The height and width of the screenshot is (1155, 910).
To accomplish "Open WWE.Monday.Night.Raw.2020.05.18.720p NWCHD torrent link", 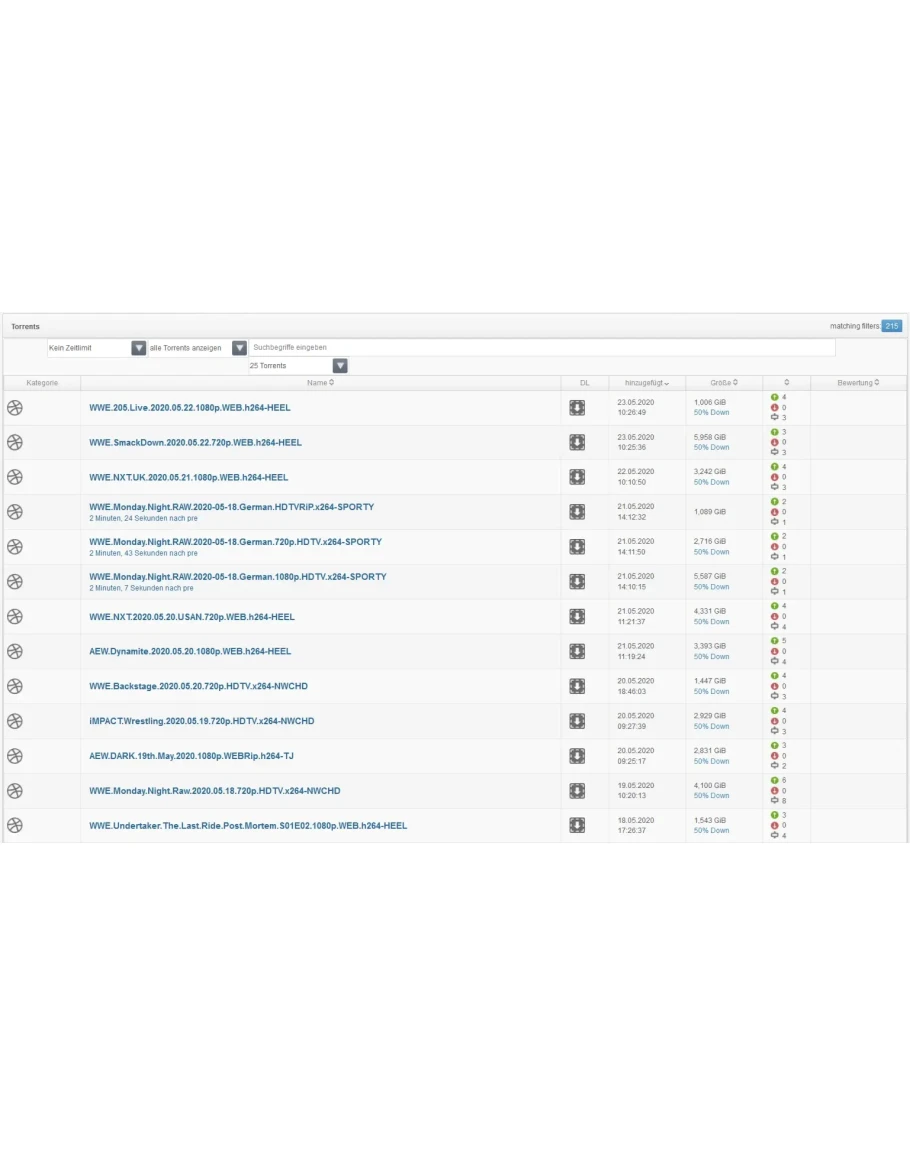I will click(214, 791).
